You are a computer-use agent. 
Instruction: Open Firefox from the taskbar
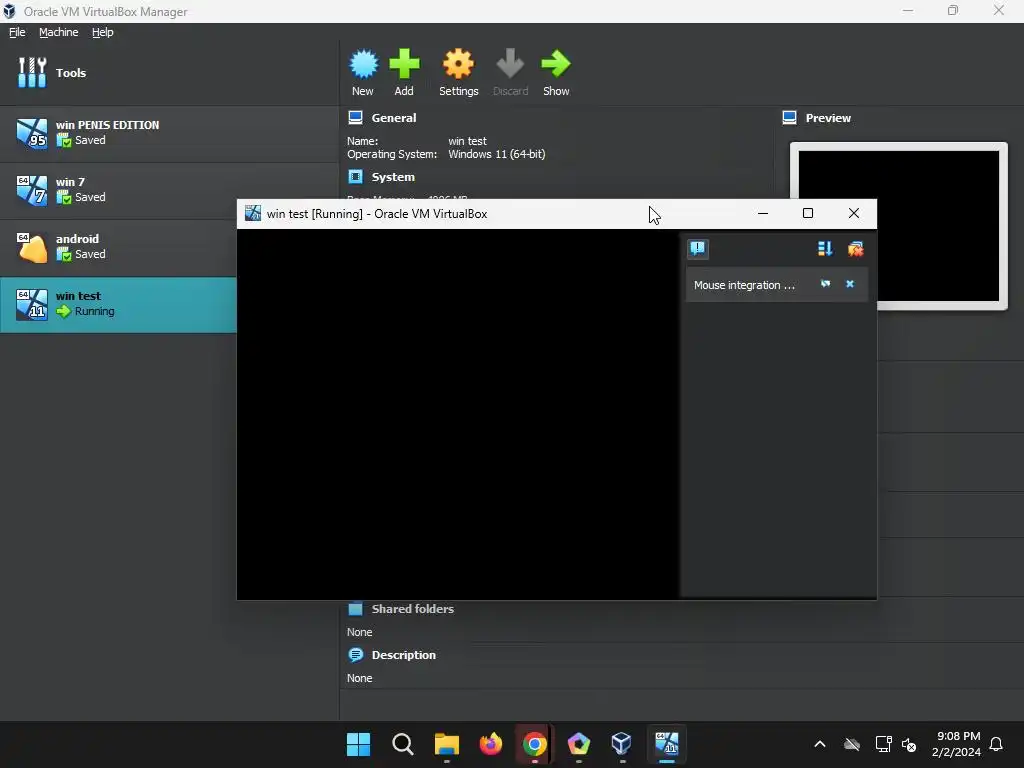[490, 744]
